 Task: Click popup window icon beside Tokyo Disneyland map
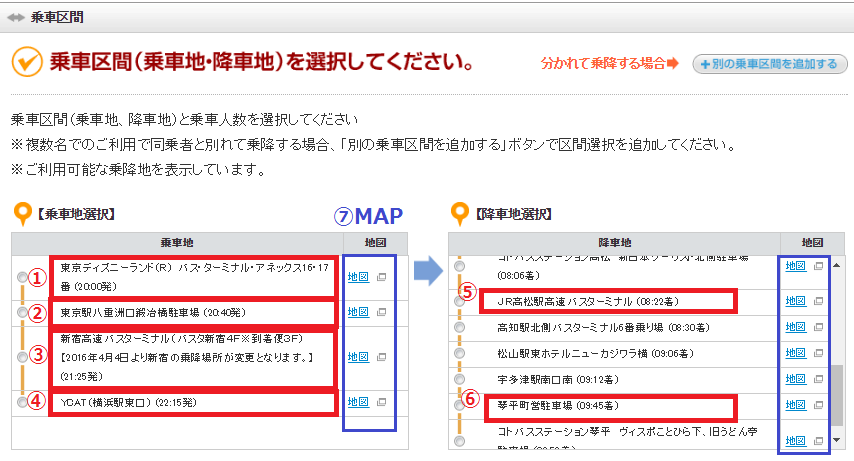click(x=381, y=277)
